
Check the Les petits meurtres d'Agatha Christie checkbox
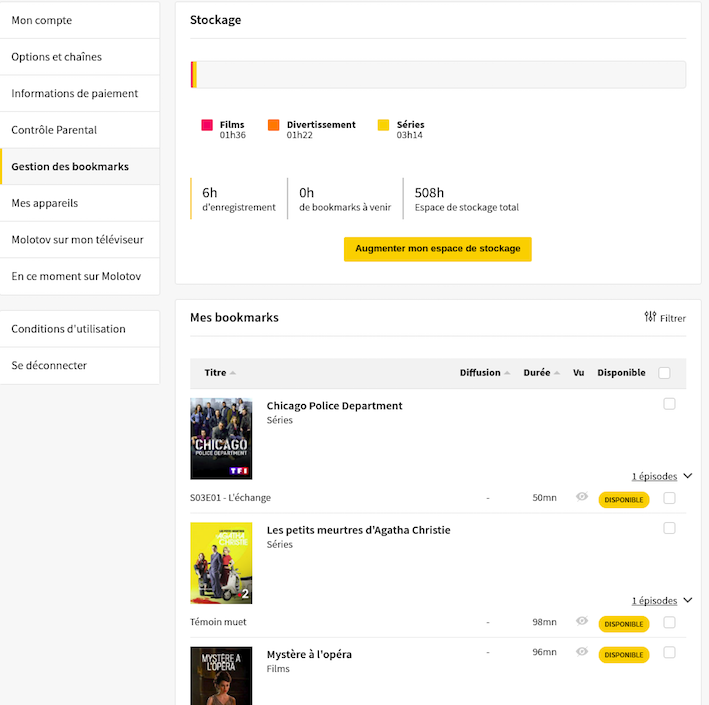click(669, 528)
